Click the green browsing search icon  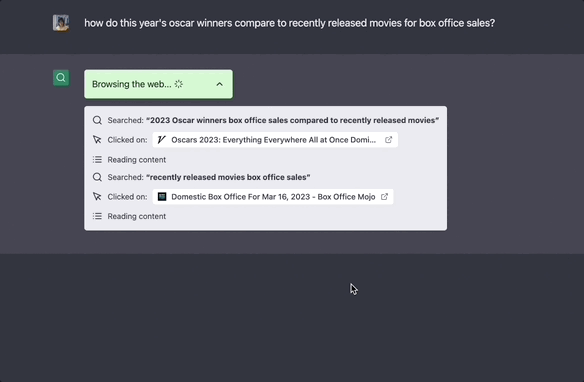click(61, 78)
